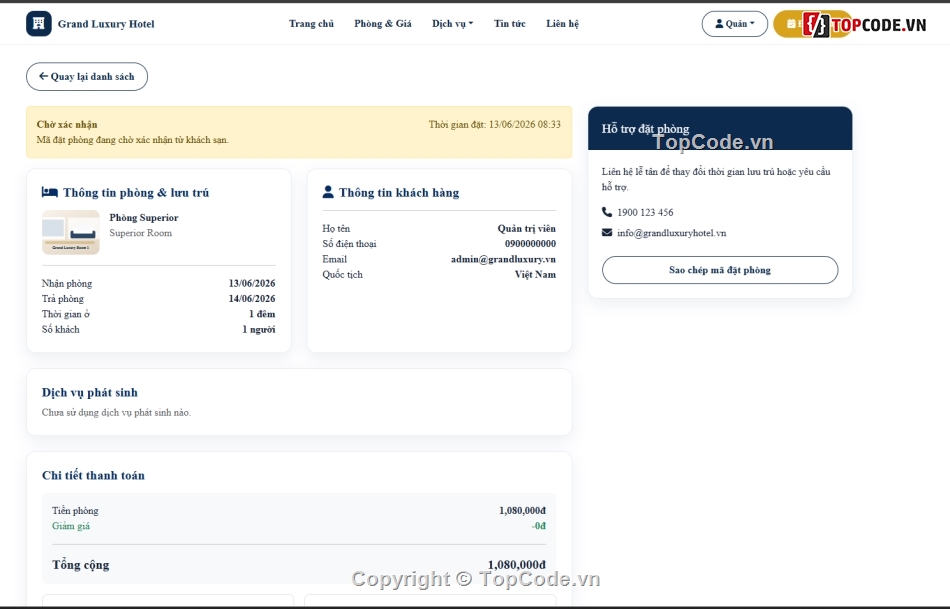950x609 pixels.
Task: Click the bed icon beside Thông tin phòng
Action: (x=50, y=192)
